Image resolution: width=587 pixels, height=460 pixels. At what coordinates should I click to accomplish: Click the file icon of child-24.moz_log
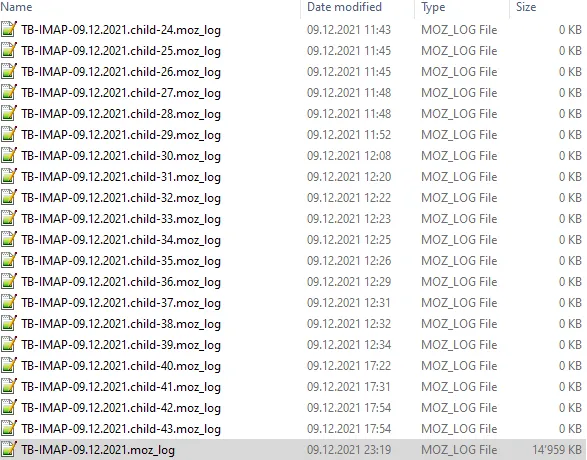pyautogui.click(x=9, y=30)
